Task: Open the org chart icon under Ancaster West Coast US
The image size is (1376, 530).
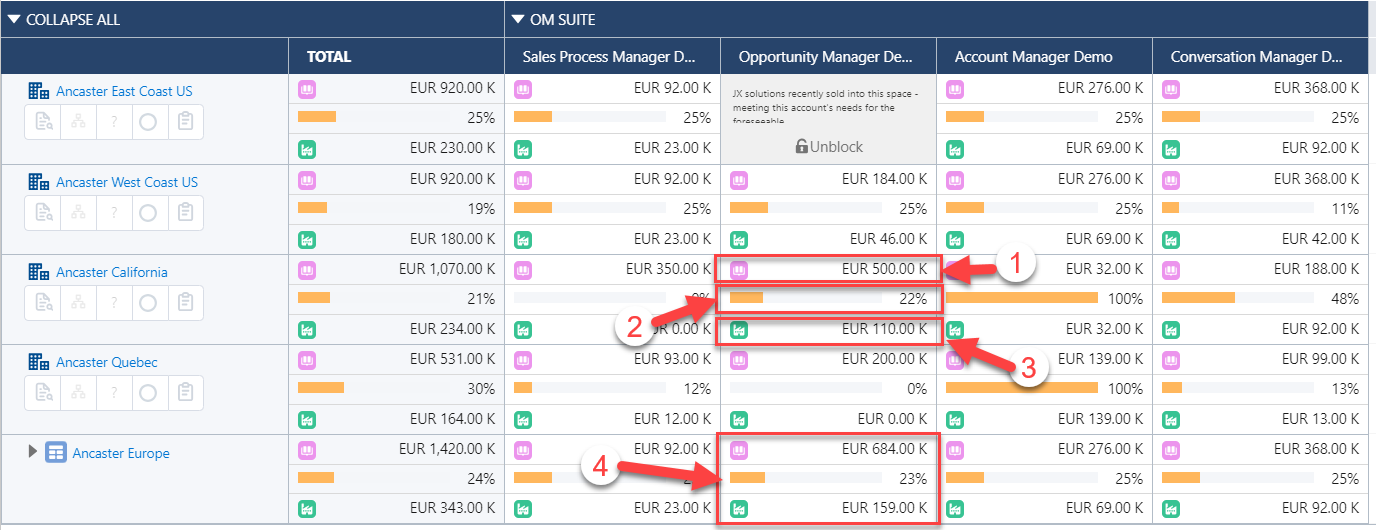Action: coord(80,213)
